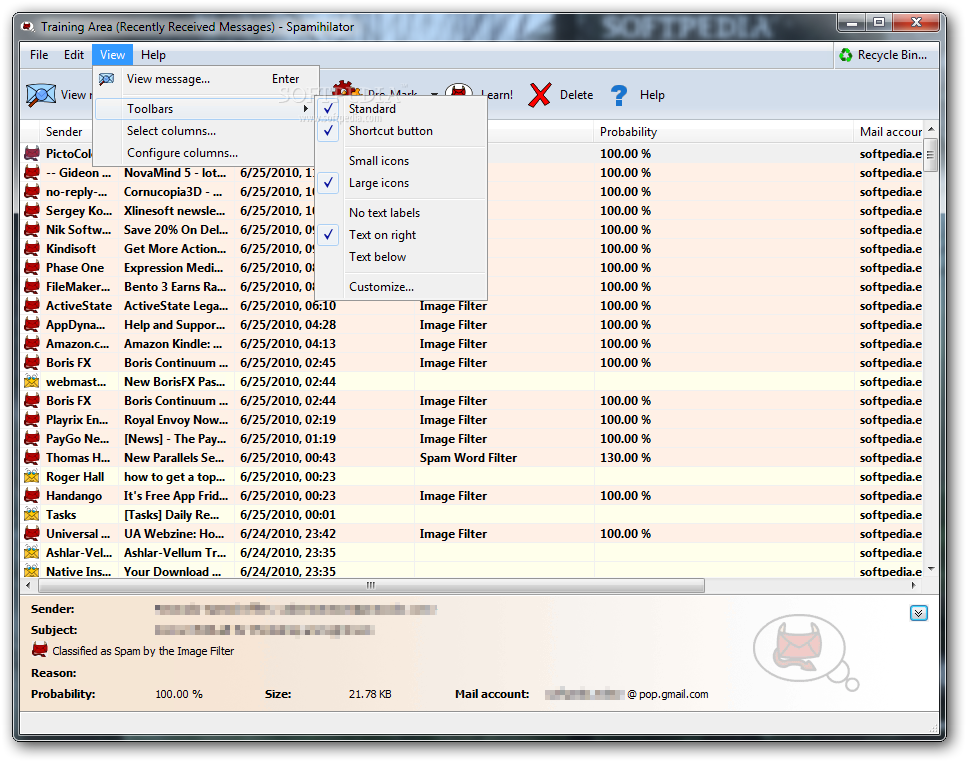Click the non-spam icon for webmast... row
The height and width of the screenshot is (762, 967).
coord(31,382)
